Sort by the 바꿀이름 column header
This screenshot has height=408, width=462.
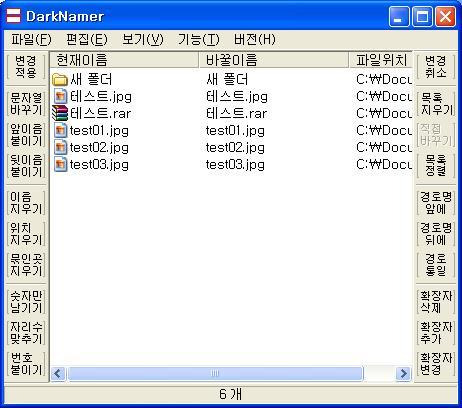[x=274, y=60]
